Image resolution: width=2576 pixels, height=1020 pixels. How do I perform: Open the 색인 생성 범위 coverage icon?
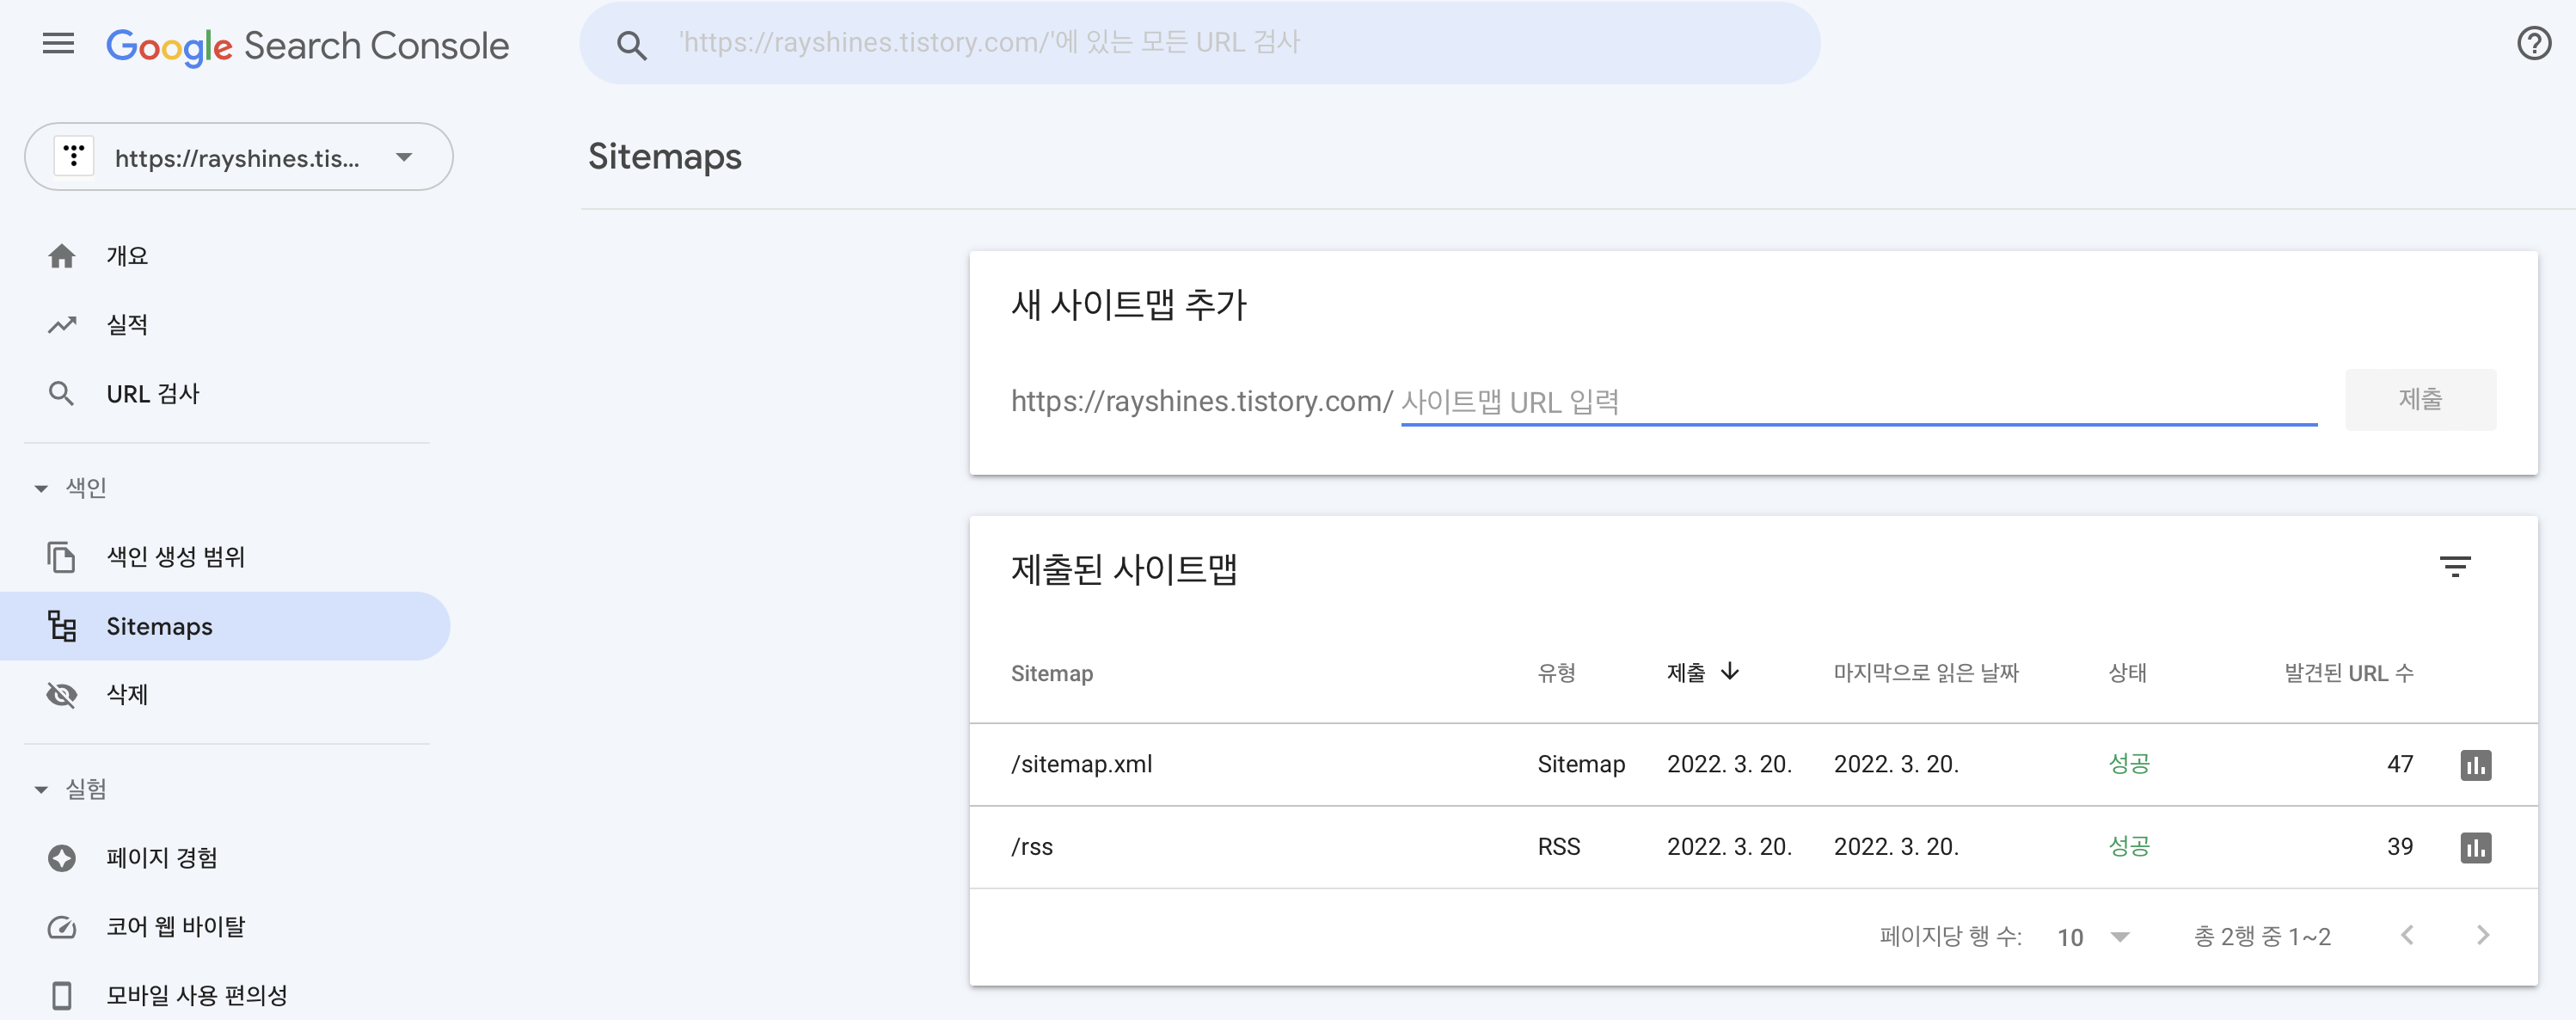click(62, 557)
